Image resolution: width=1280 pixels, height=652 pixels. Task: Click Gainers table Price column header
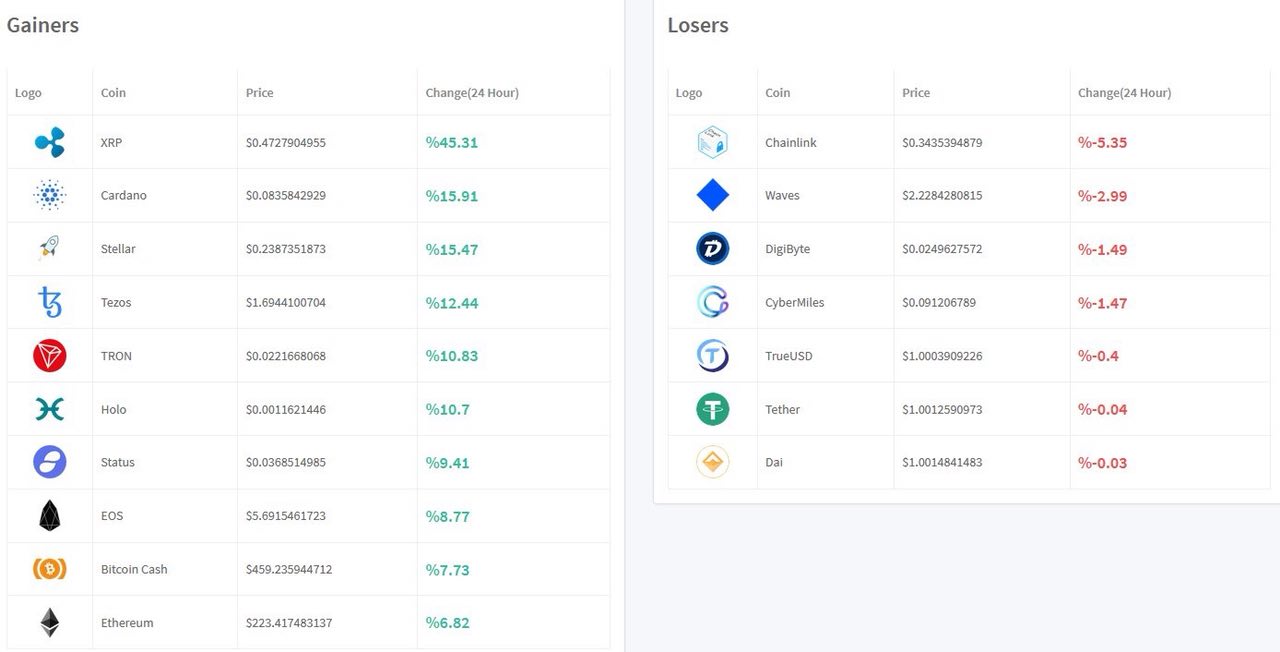click(x=260, y=93)
